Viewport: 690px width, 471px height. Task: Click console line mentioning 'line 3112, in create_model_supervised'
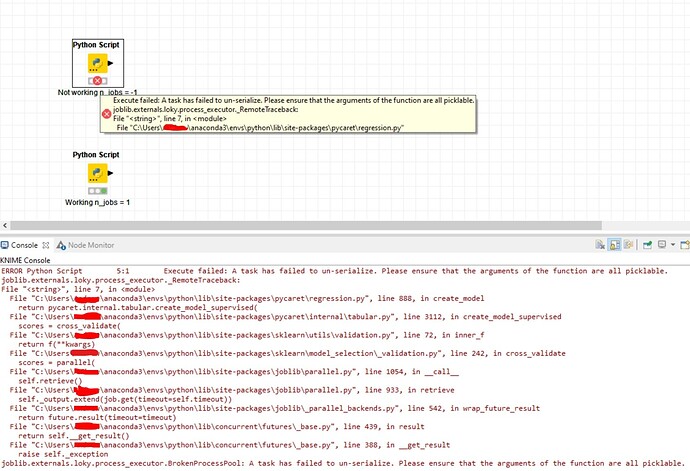point(285,317)
